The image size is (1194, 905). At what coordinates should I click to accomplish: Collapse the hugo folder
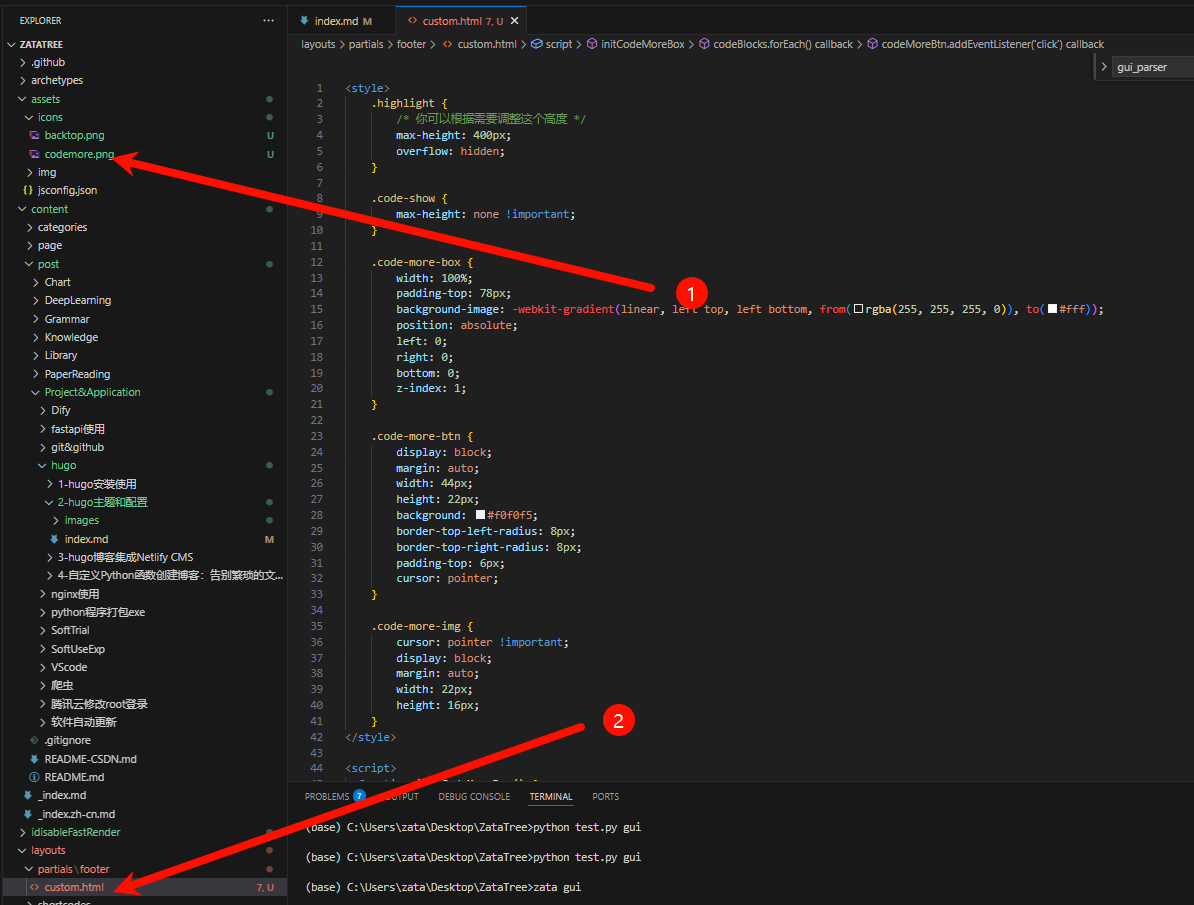coord(43,465)
